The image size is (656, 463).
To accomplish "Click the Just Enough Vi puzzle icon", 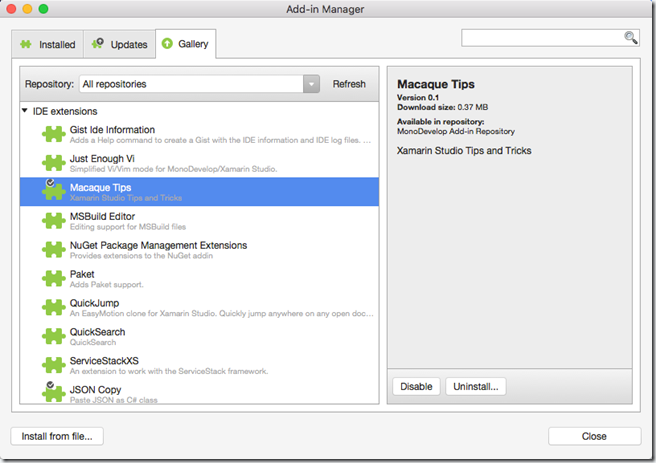I will (54, 163).
